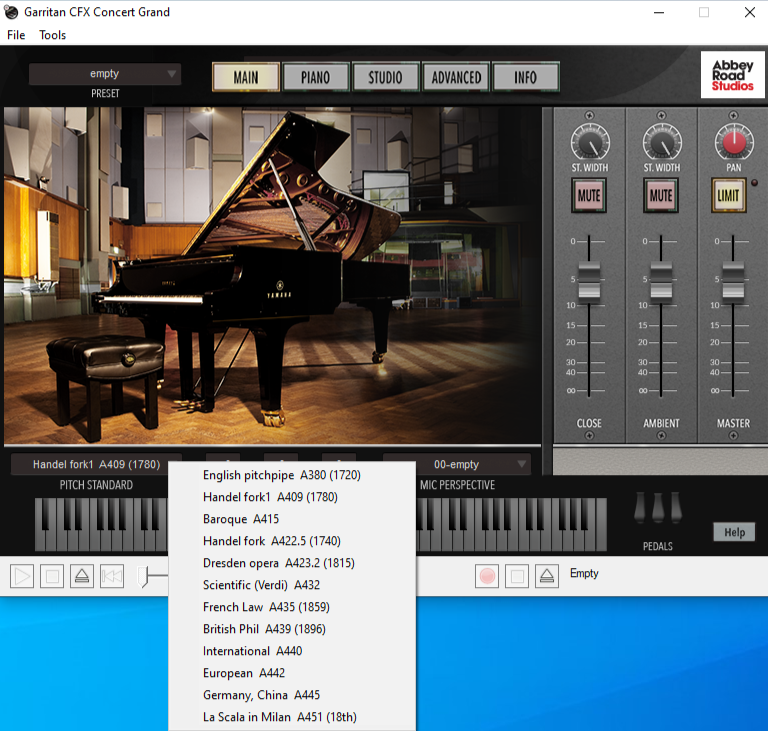Click the Ambient ST. WIDTH knob

(x=662, y=143)
